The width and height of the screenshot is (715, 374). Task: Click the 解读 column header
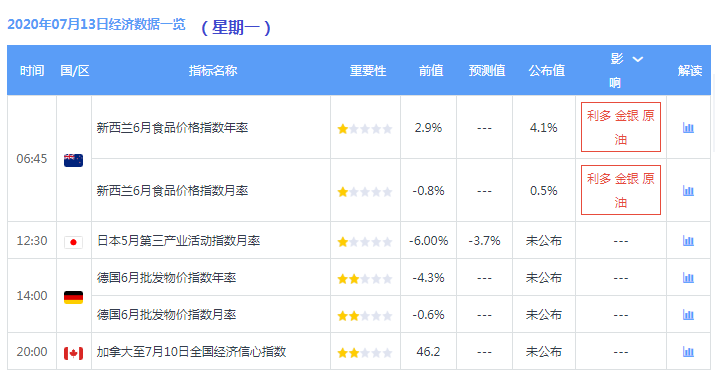click(689, 71)
